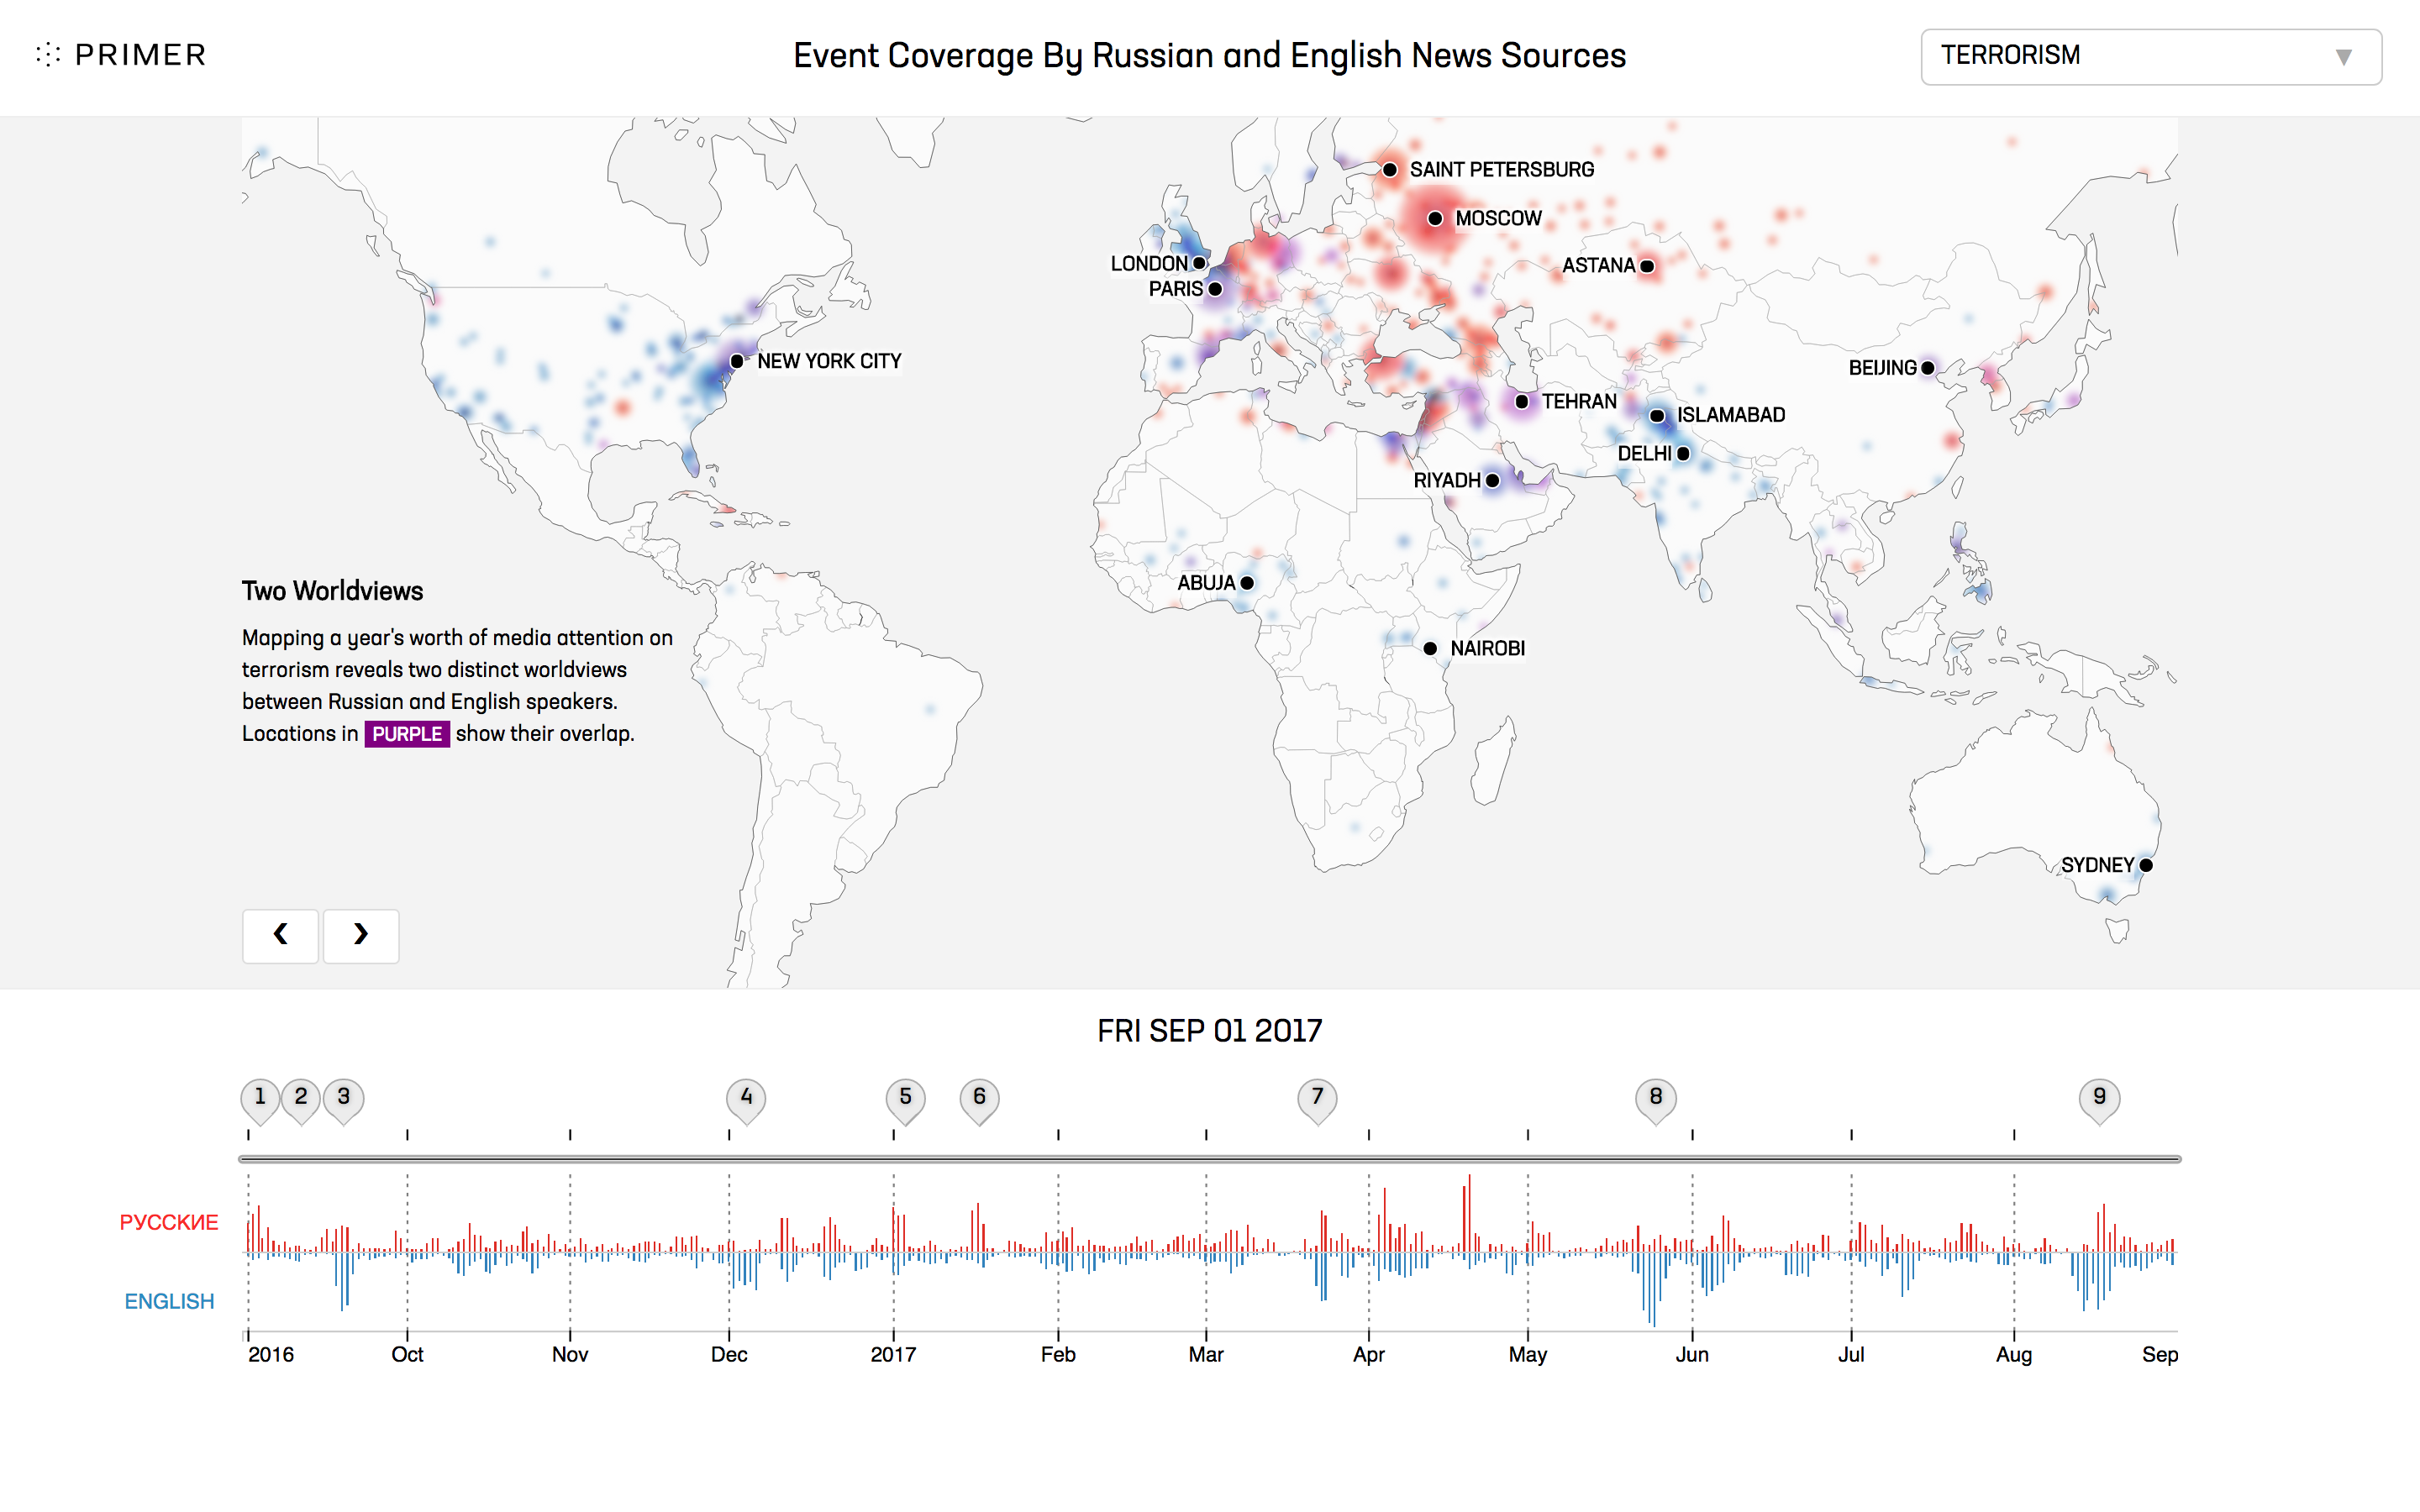Click the dropdown arrow next to TERRORISM

(2343, 57)
